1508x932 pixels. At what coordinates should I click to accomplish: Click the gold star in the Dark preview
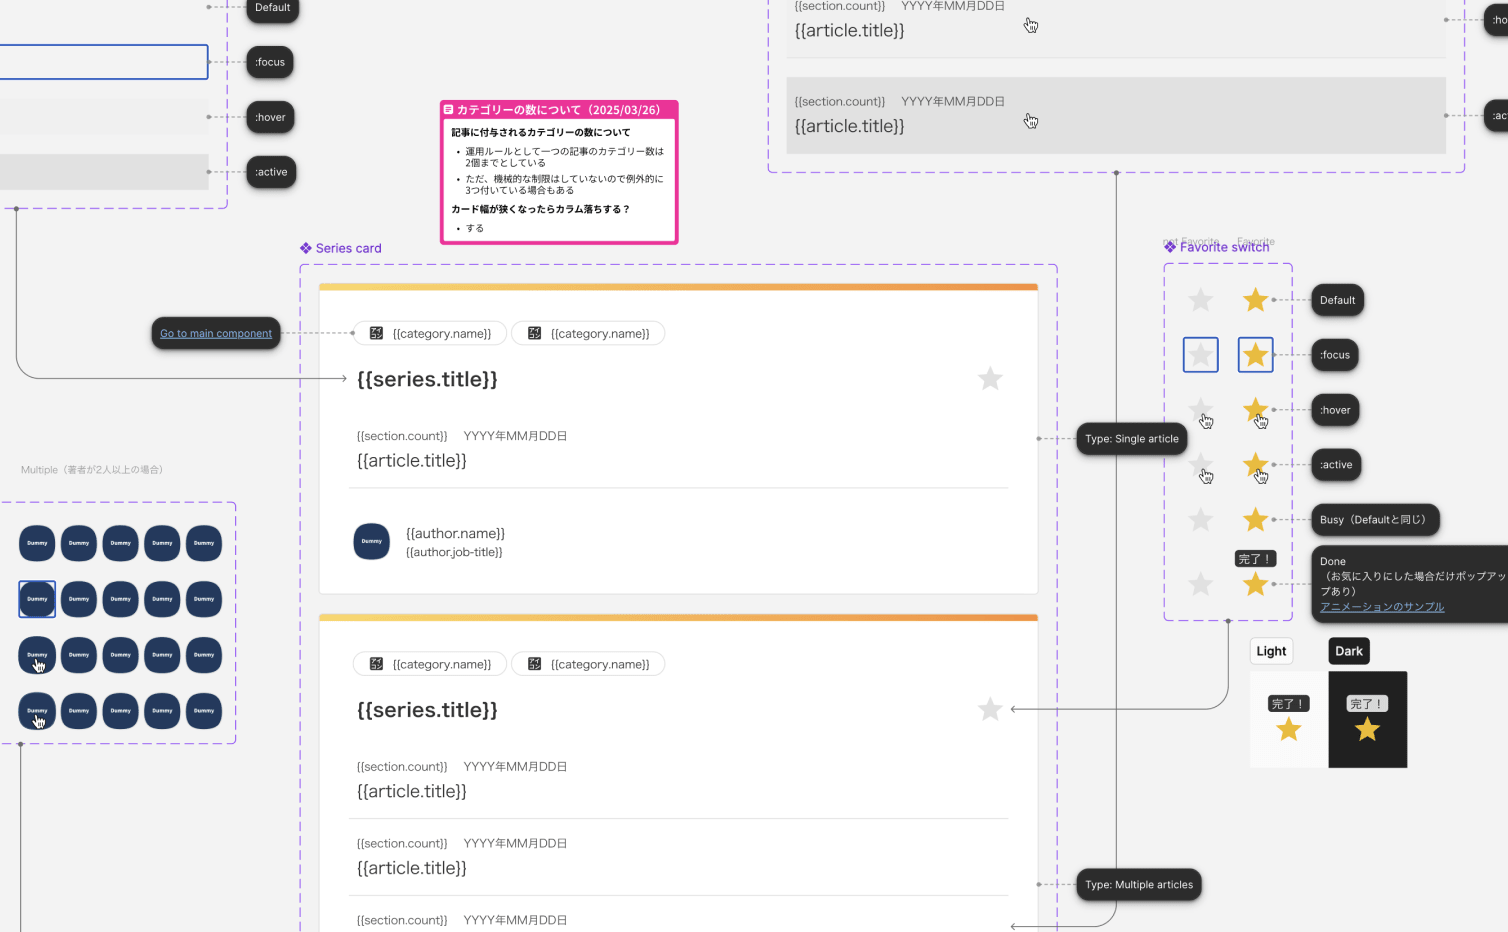point(1367,730)
